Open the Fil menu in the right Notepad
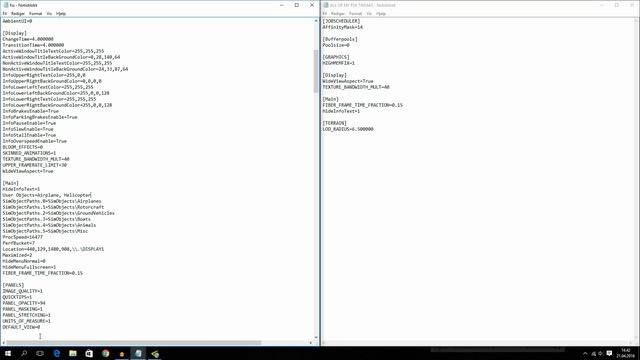Screen dimensions: 640x360 pos(325,13)
